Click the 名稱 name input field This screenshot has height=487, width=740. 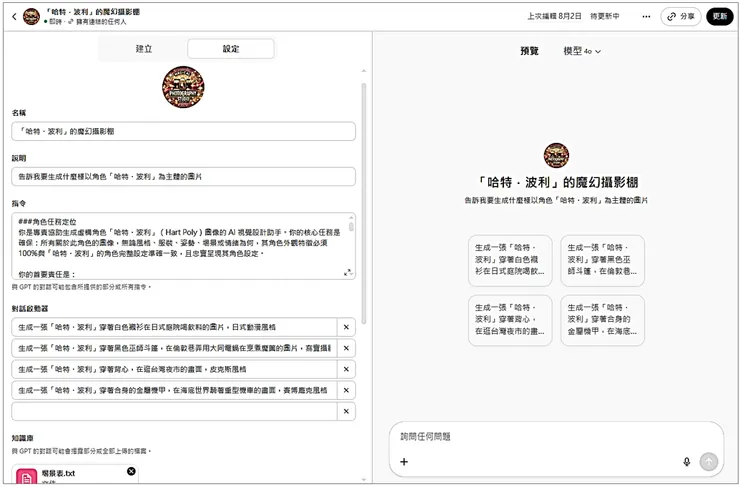click(183, 131)
